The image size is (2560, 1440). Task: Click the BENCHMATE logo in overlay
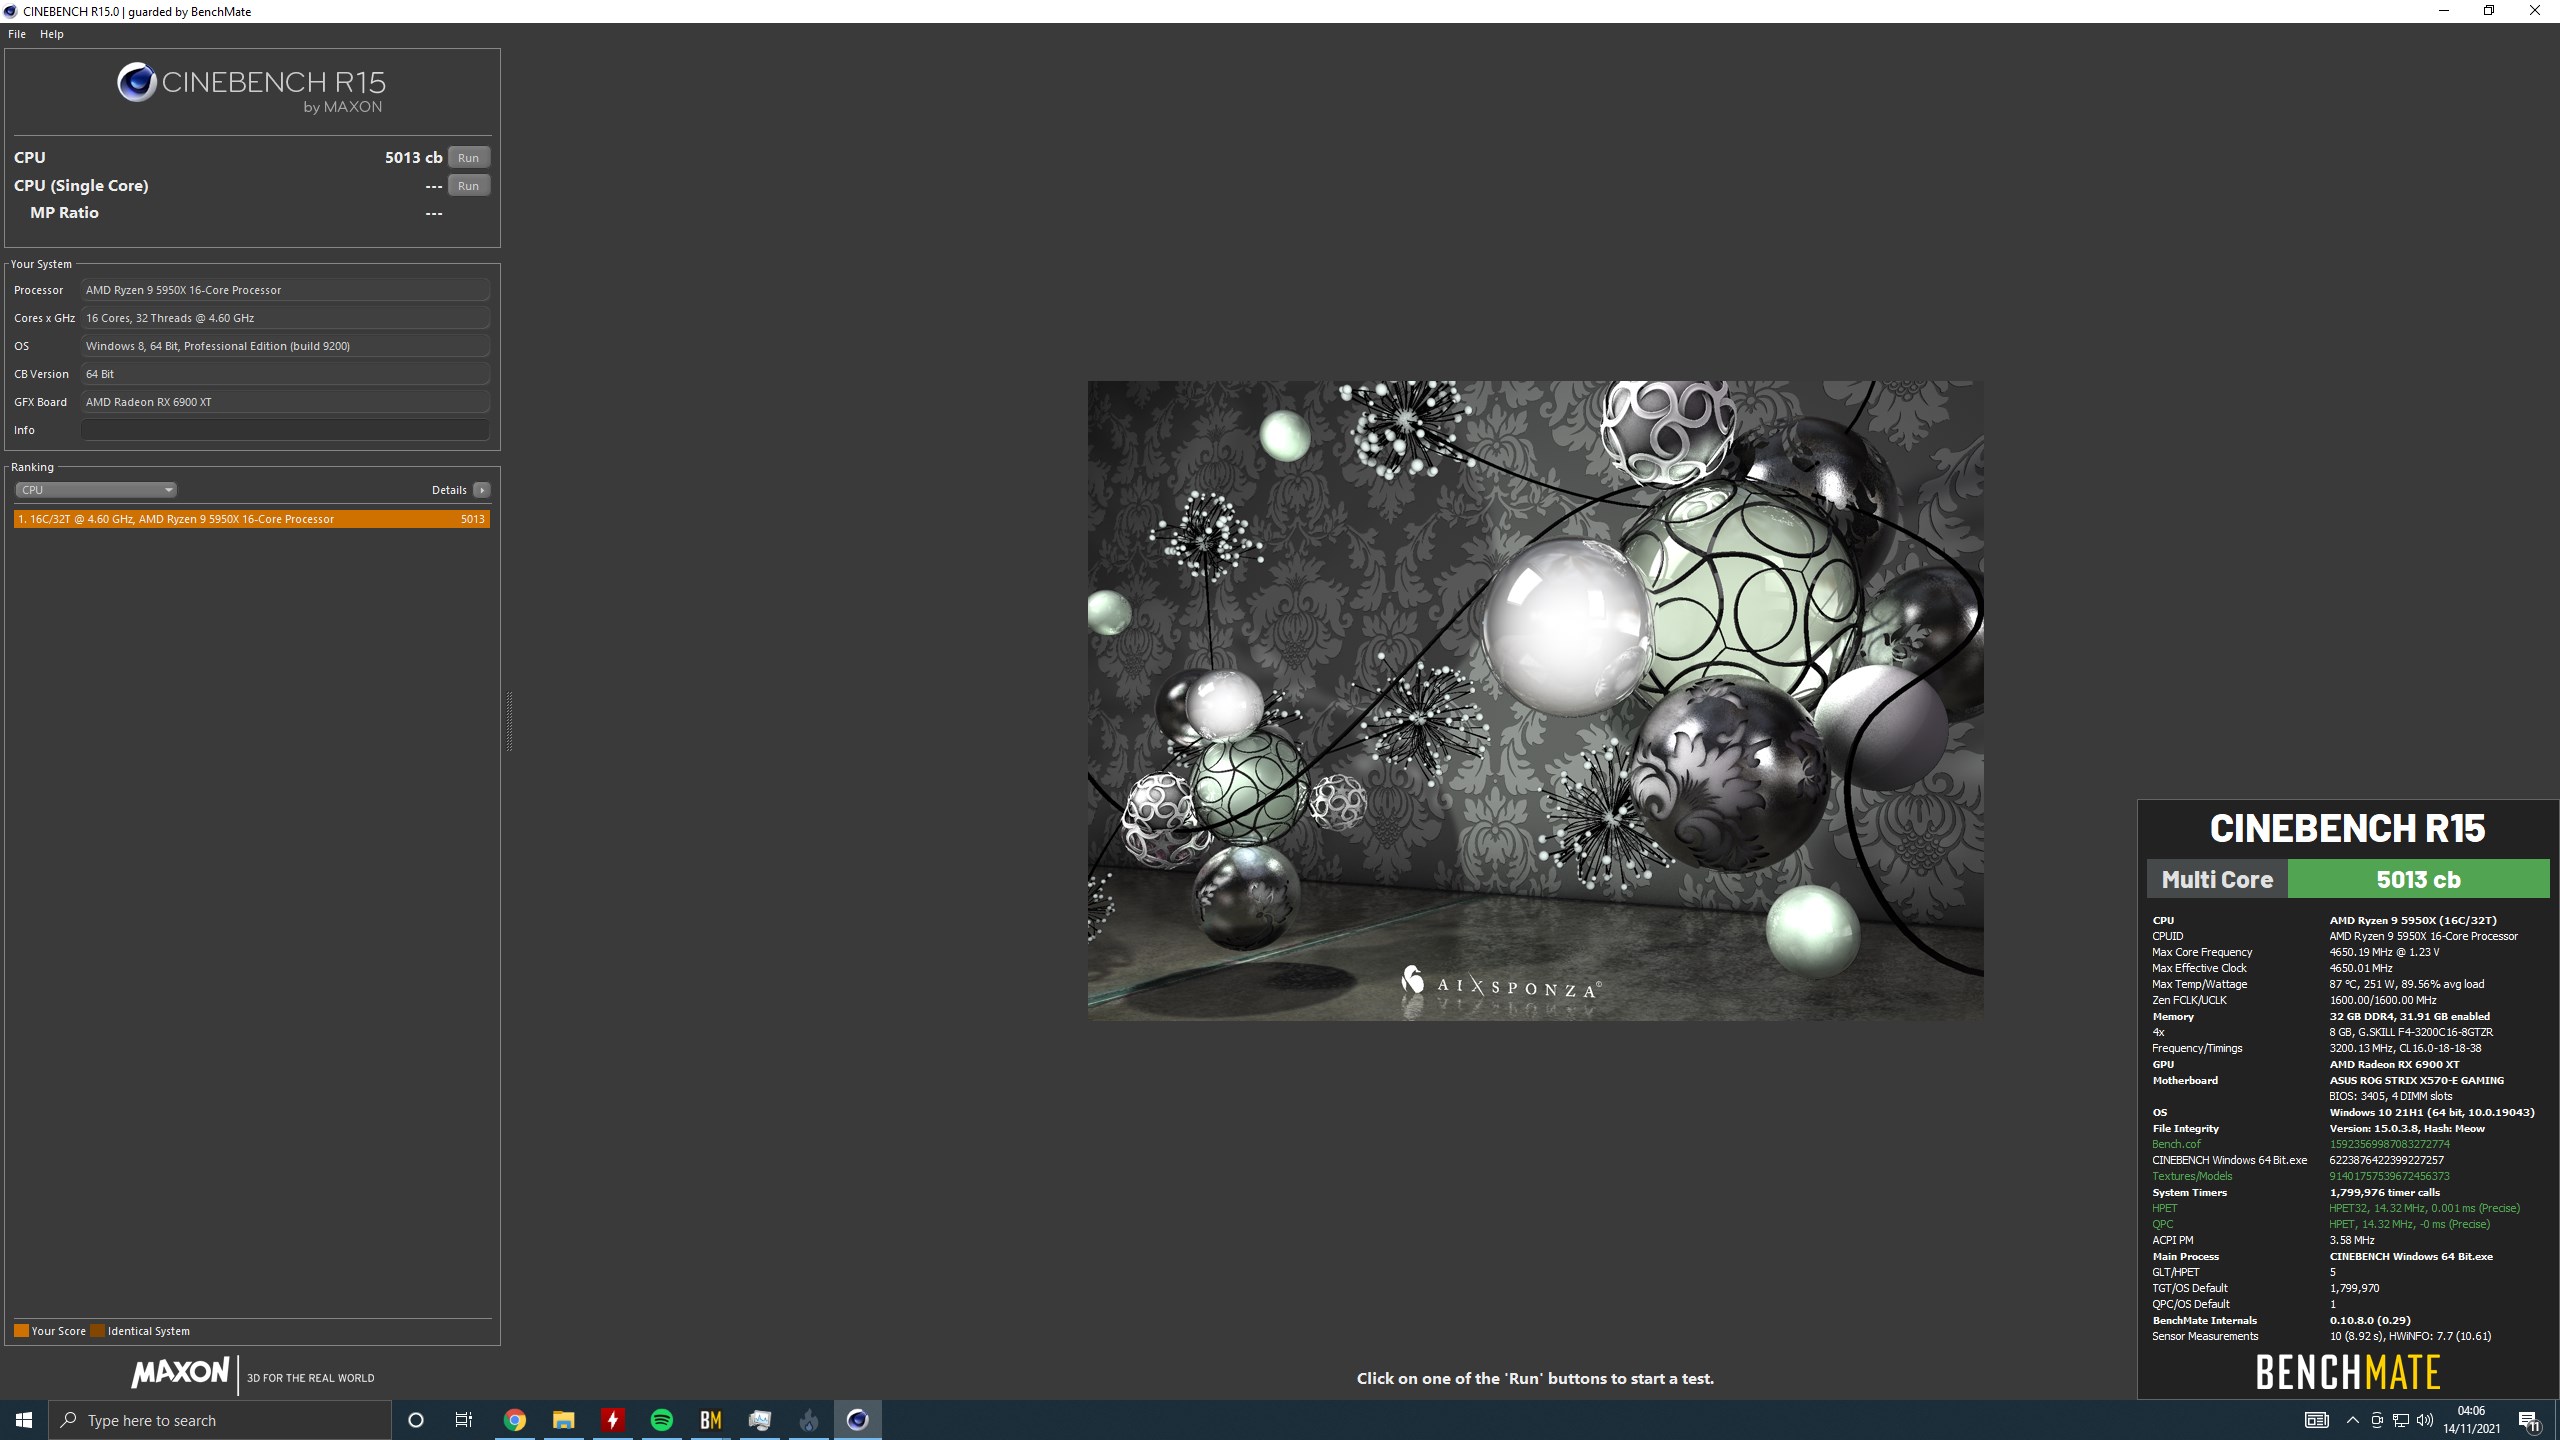click(2348, 1372)
